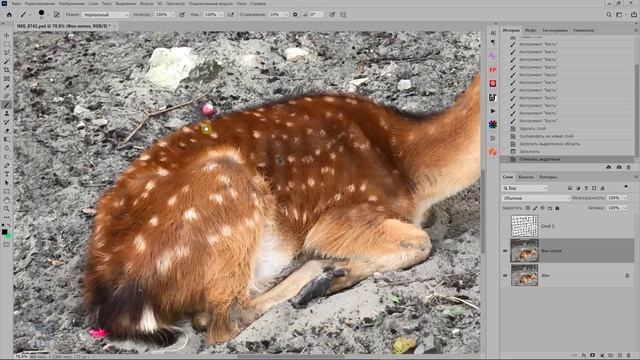This screenshot has width=640, height=360.
Task: Open brush opacity value dropdown
Action: (x=172, y=14)
